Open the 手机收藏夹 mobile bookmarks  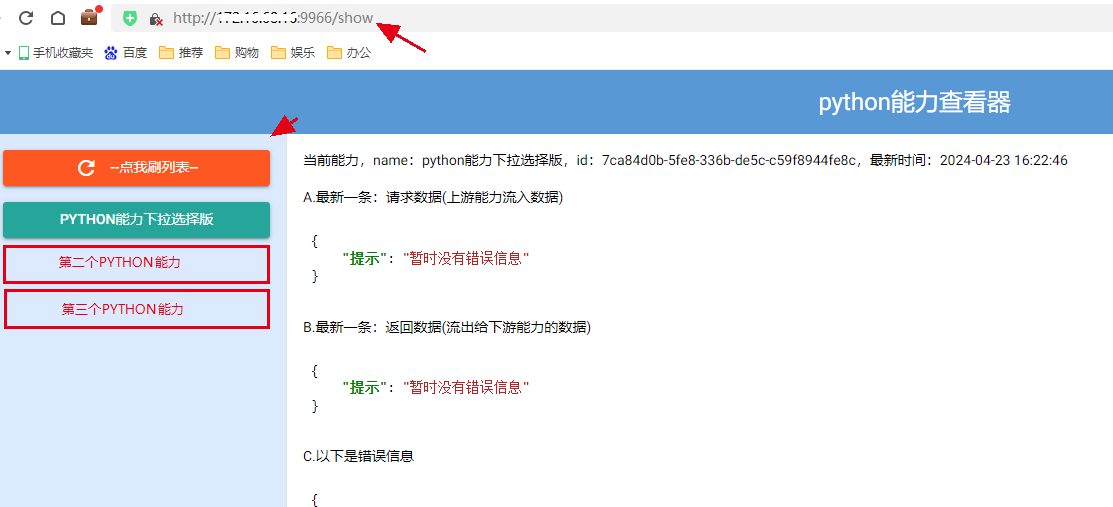pos(55,53)
